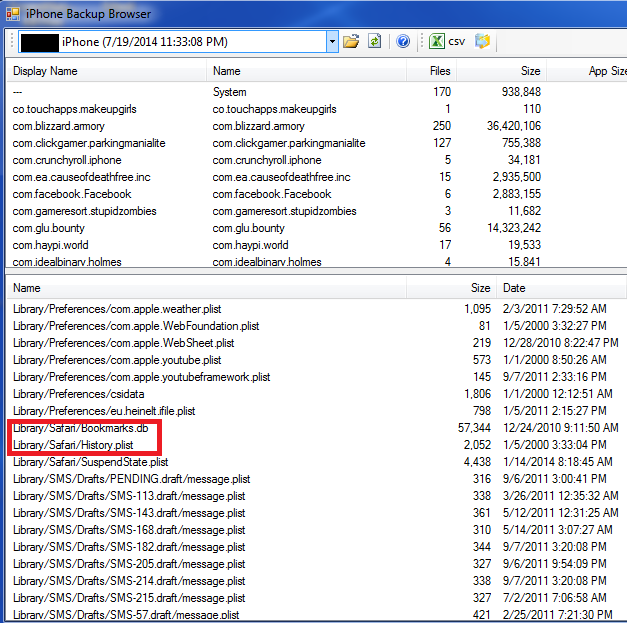Select com.clickgamer.parkingmanialite app row

[317, 143]
